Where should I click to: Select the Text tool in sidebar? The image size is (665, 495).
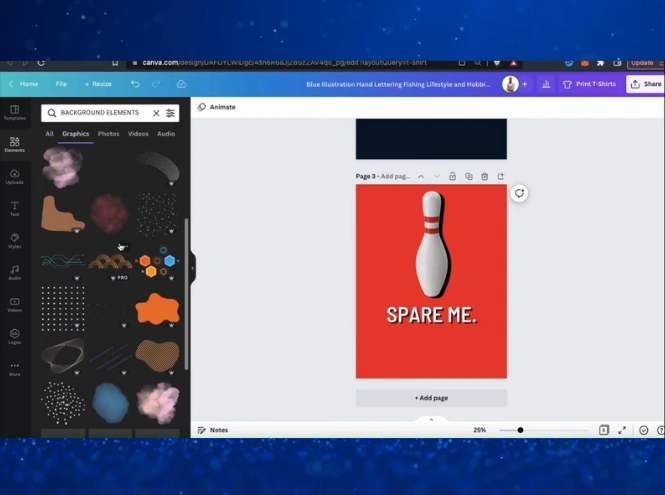click(14, 208)
